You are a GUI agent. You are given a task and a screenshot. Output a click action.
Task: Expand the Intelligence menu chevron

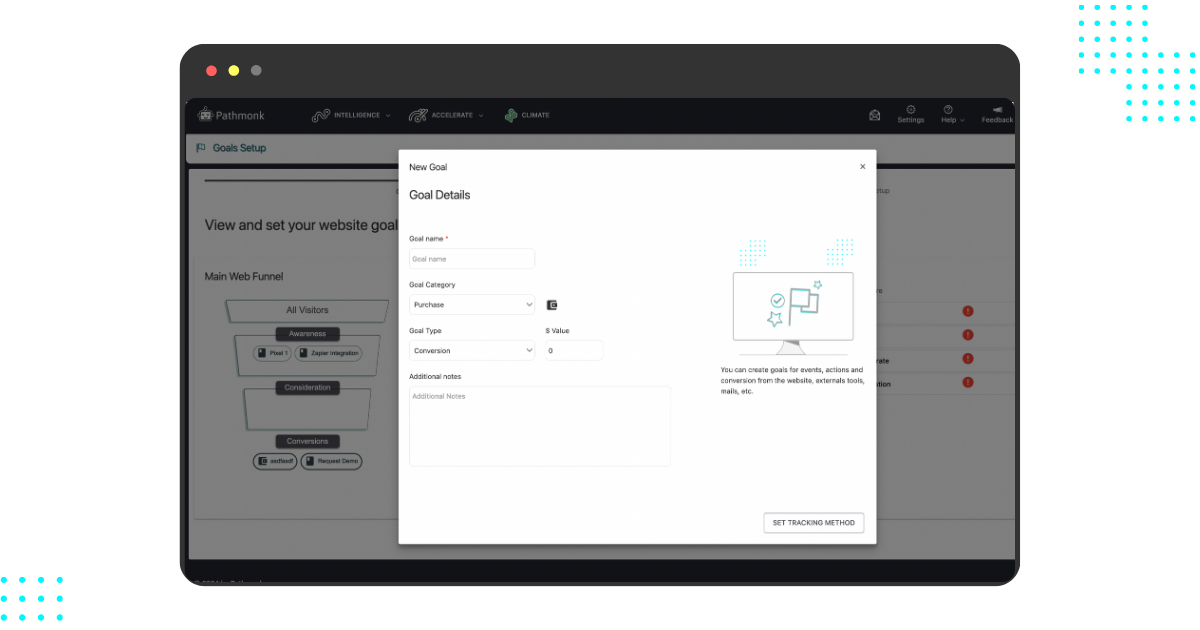(x=387, y=115)
